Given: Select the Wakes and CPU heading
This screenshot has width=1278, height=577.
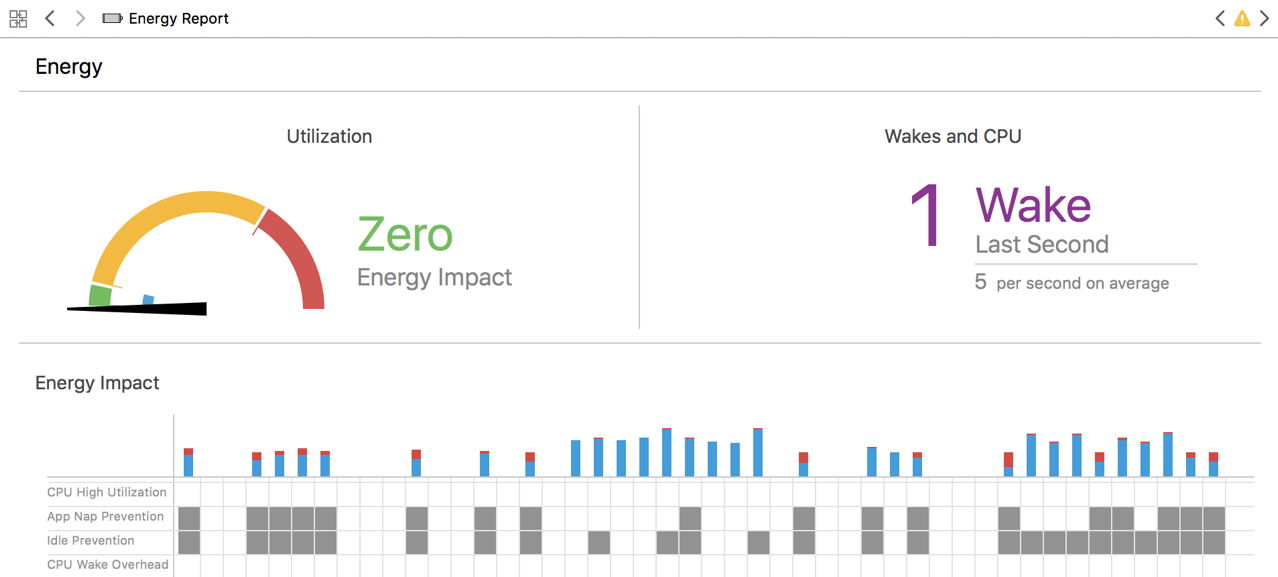Looking at the screenshot, I should tap(952, 136).
